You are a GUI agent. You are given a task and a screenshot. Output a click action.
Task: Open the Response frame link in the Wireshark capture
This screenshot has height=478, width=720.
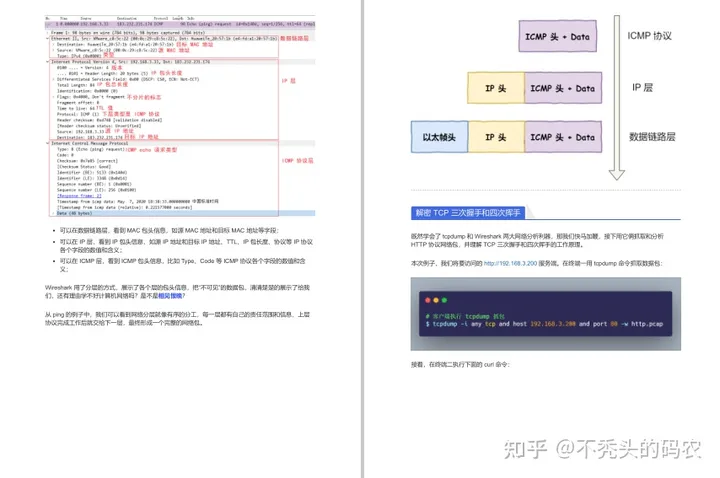[x=79, y=196]
